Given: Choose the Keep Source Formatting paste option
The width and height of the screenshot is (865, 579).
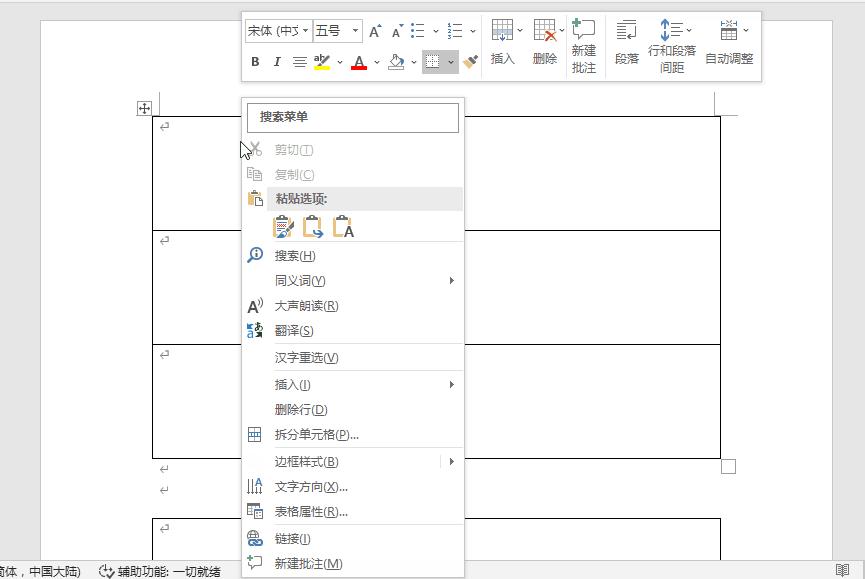Looking at the screenshot, I should tap(285, 227).
